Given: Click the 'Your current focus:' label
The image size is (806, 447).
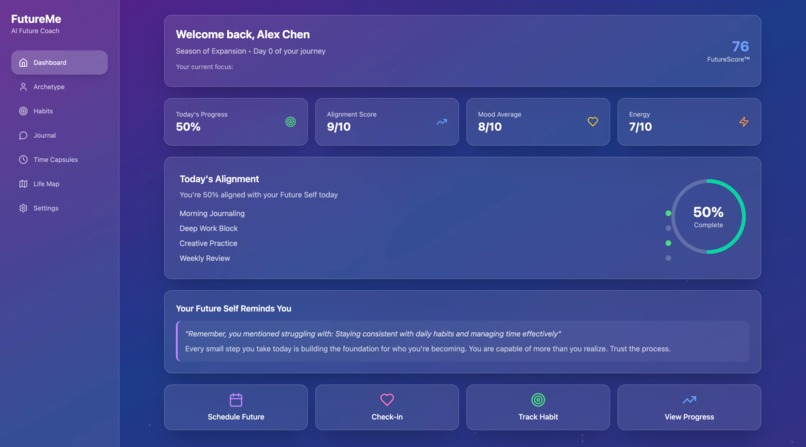Looking at the screenshot, I should tap(204, 67).
